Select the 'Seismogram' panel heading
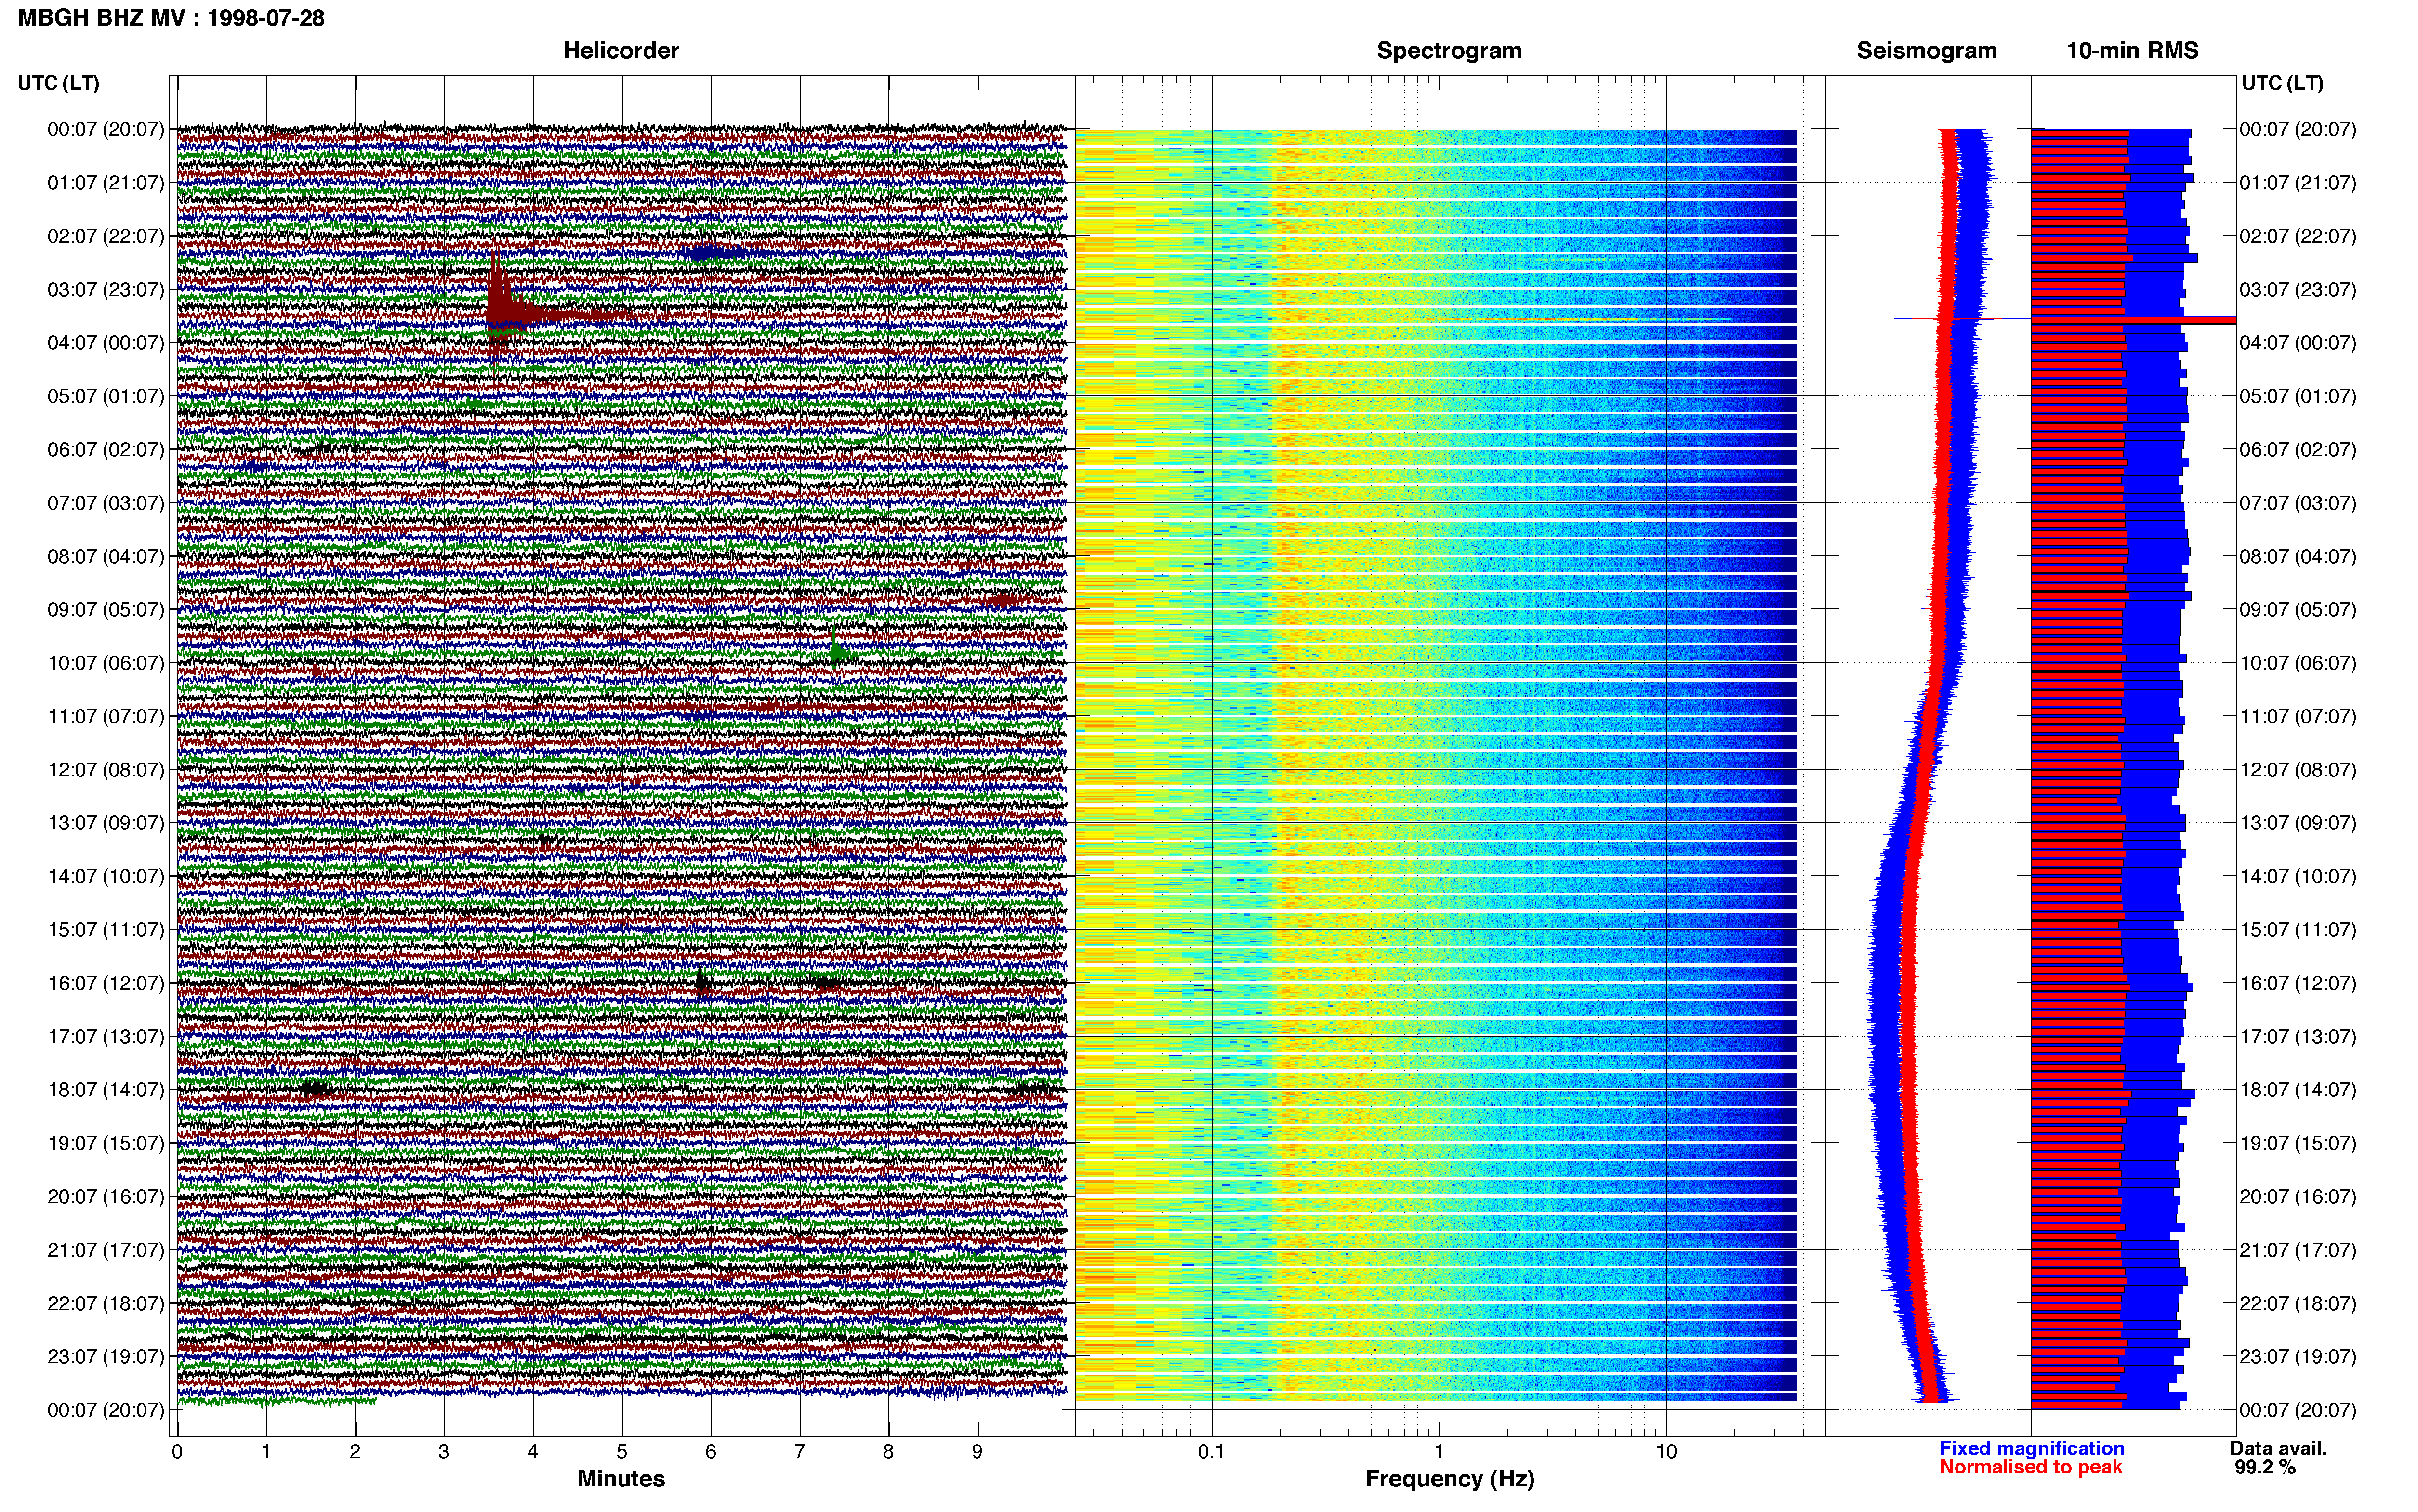Image resolution: width=2418 pixels, height=1512 pixels. point(1926,51)
